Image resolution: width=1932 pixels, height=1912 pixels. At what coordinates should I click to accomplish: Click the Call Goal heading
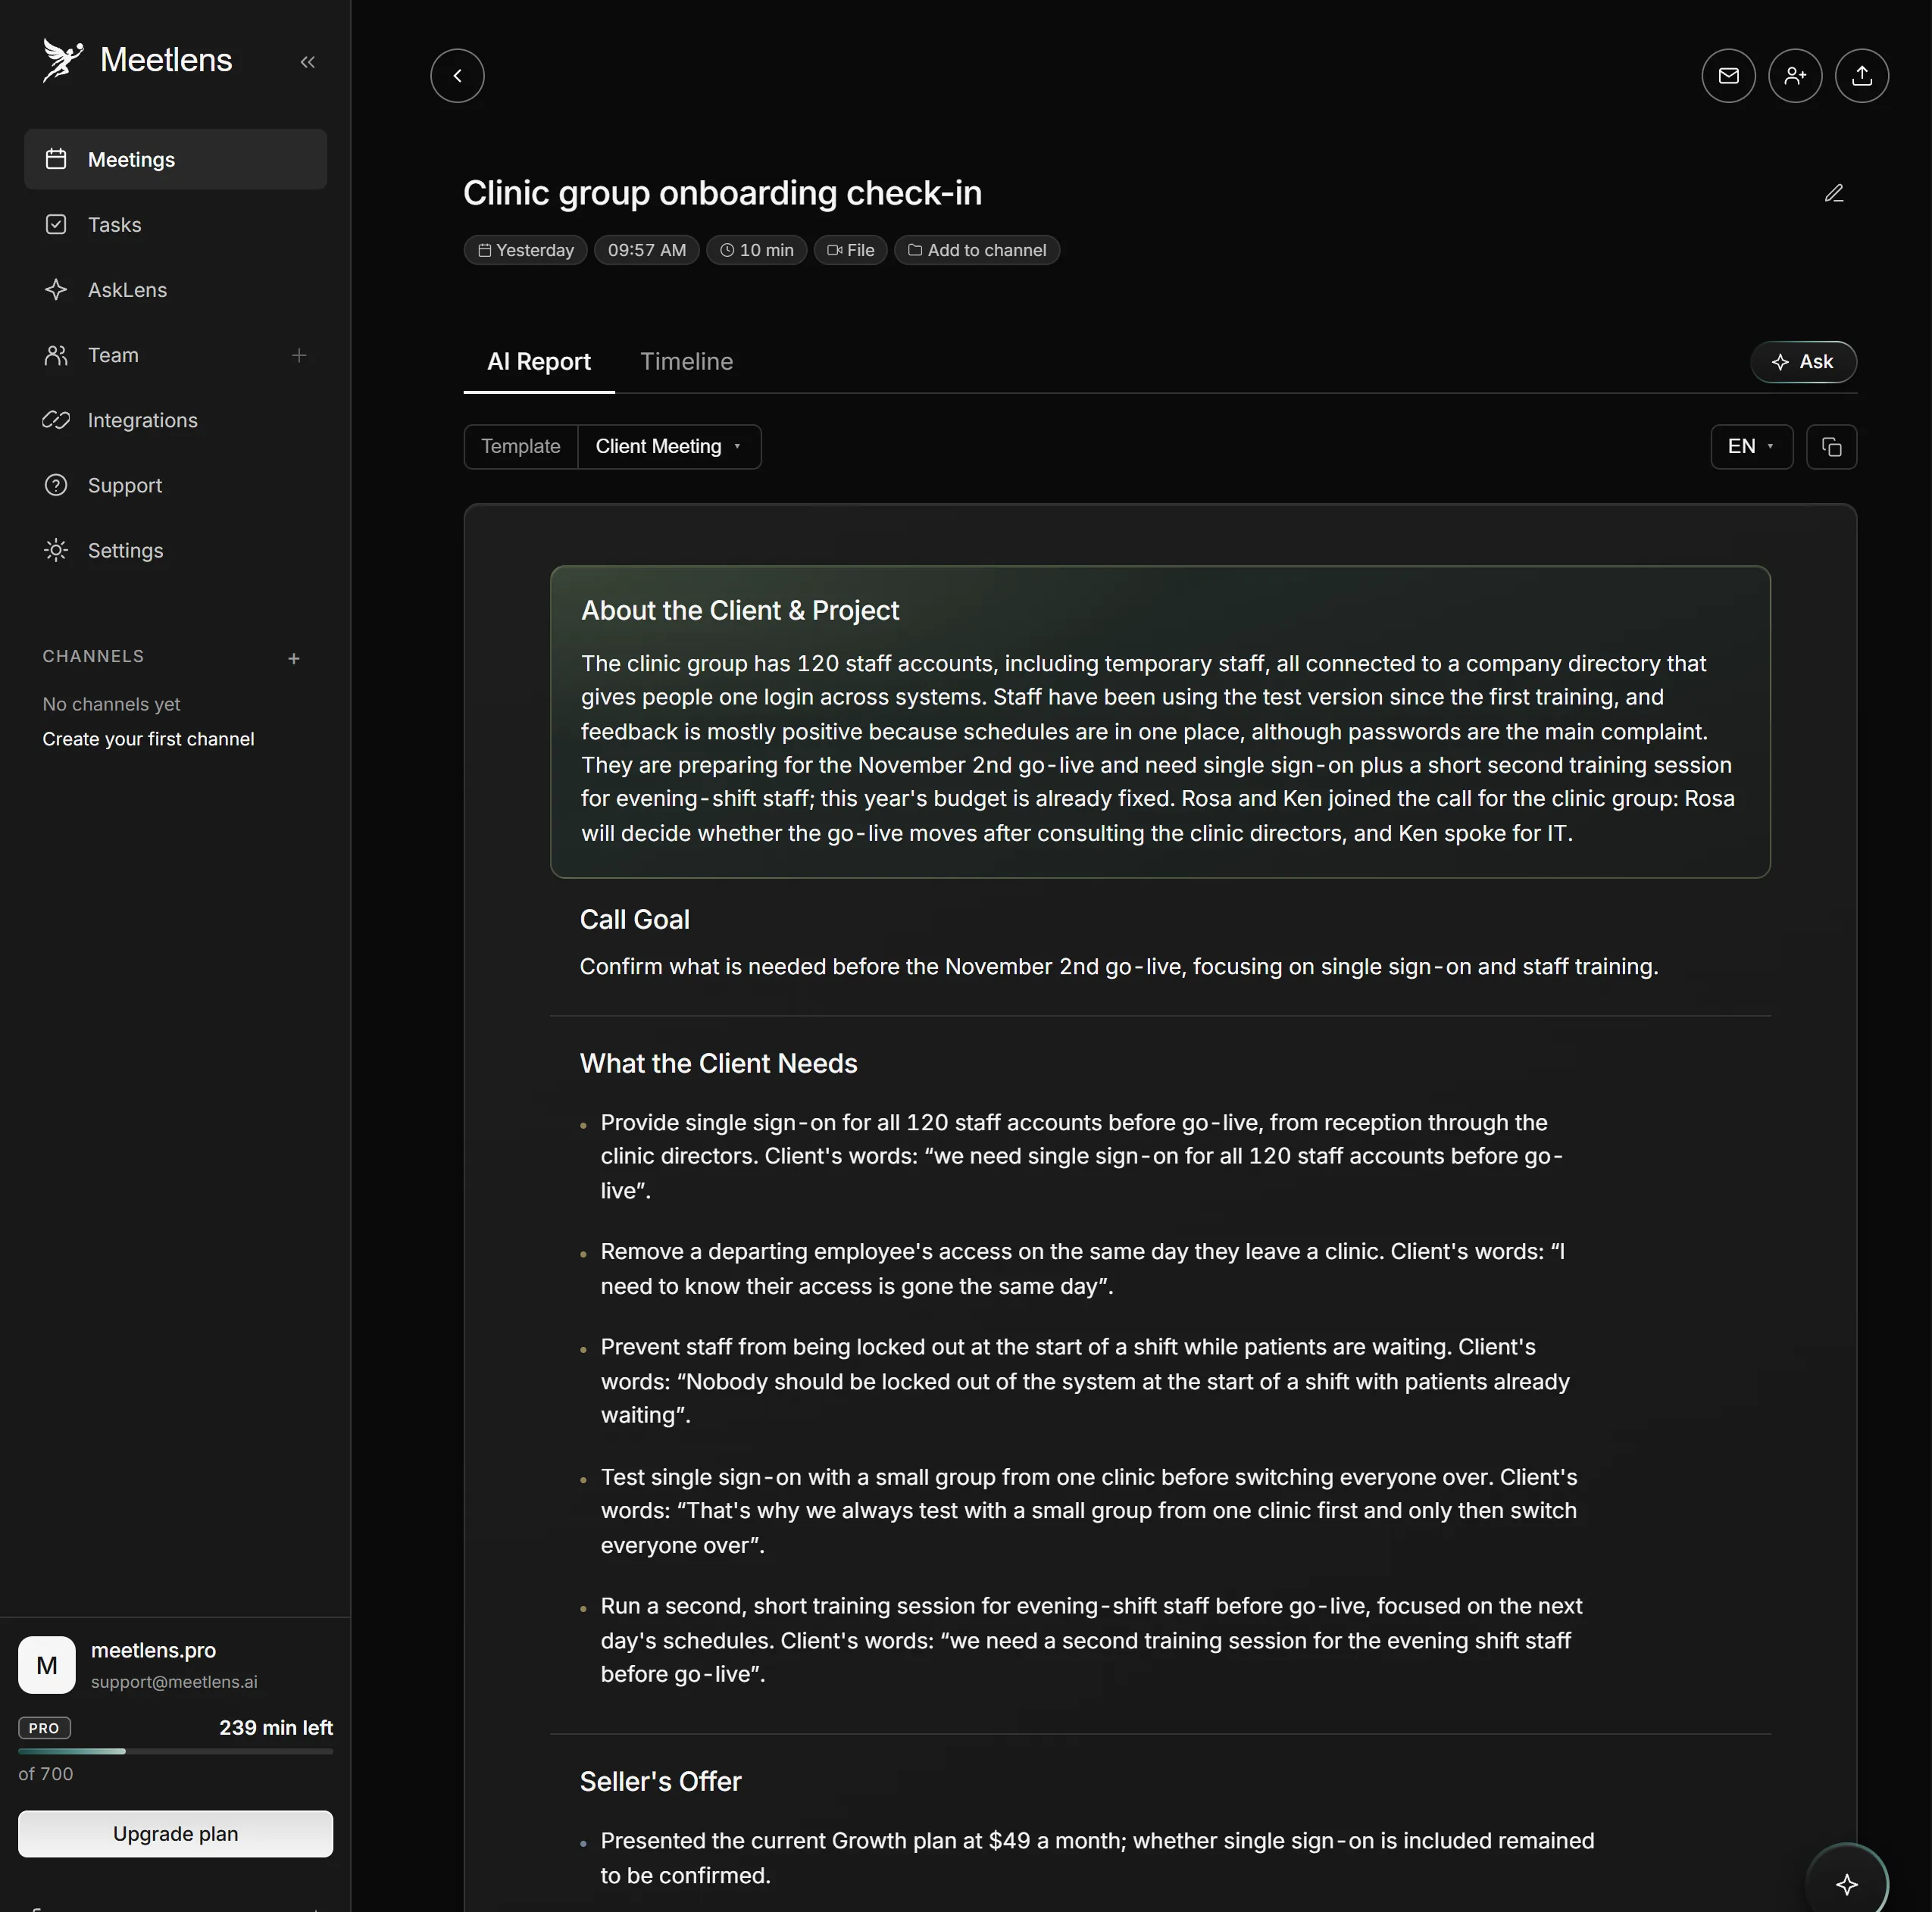(x=635, y=920)
